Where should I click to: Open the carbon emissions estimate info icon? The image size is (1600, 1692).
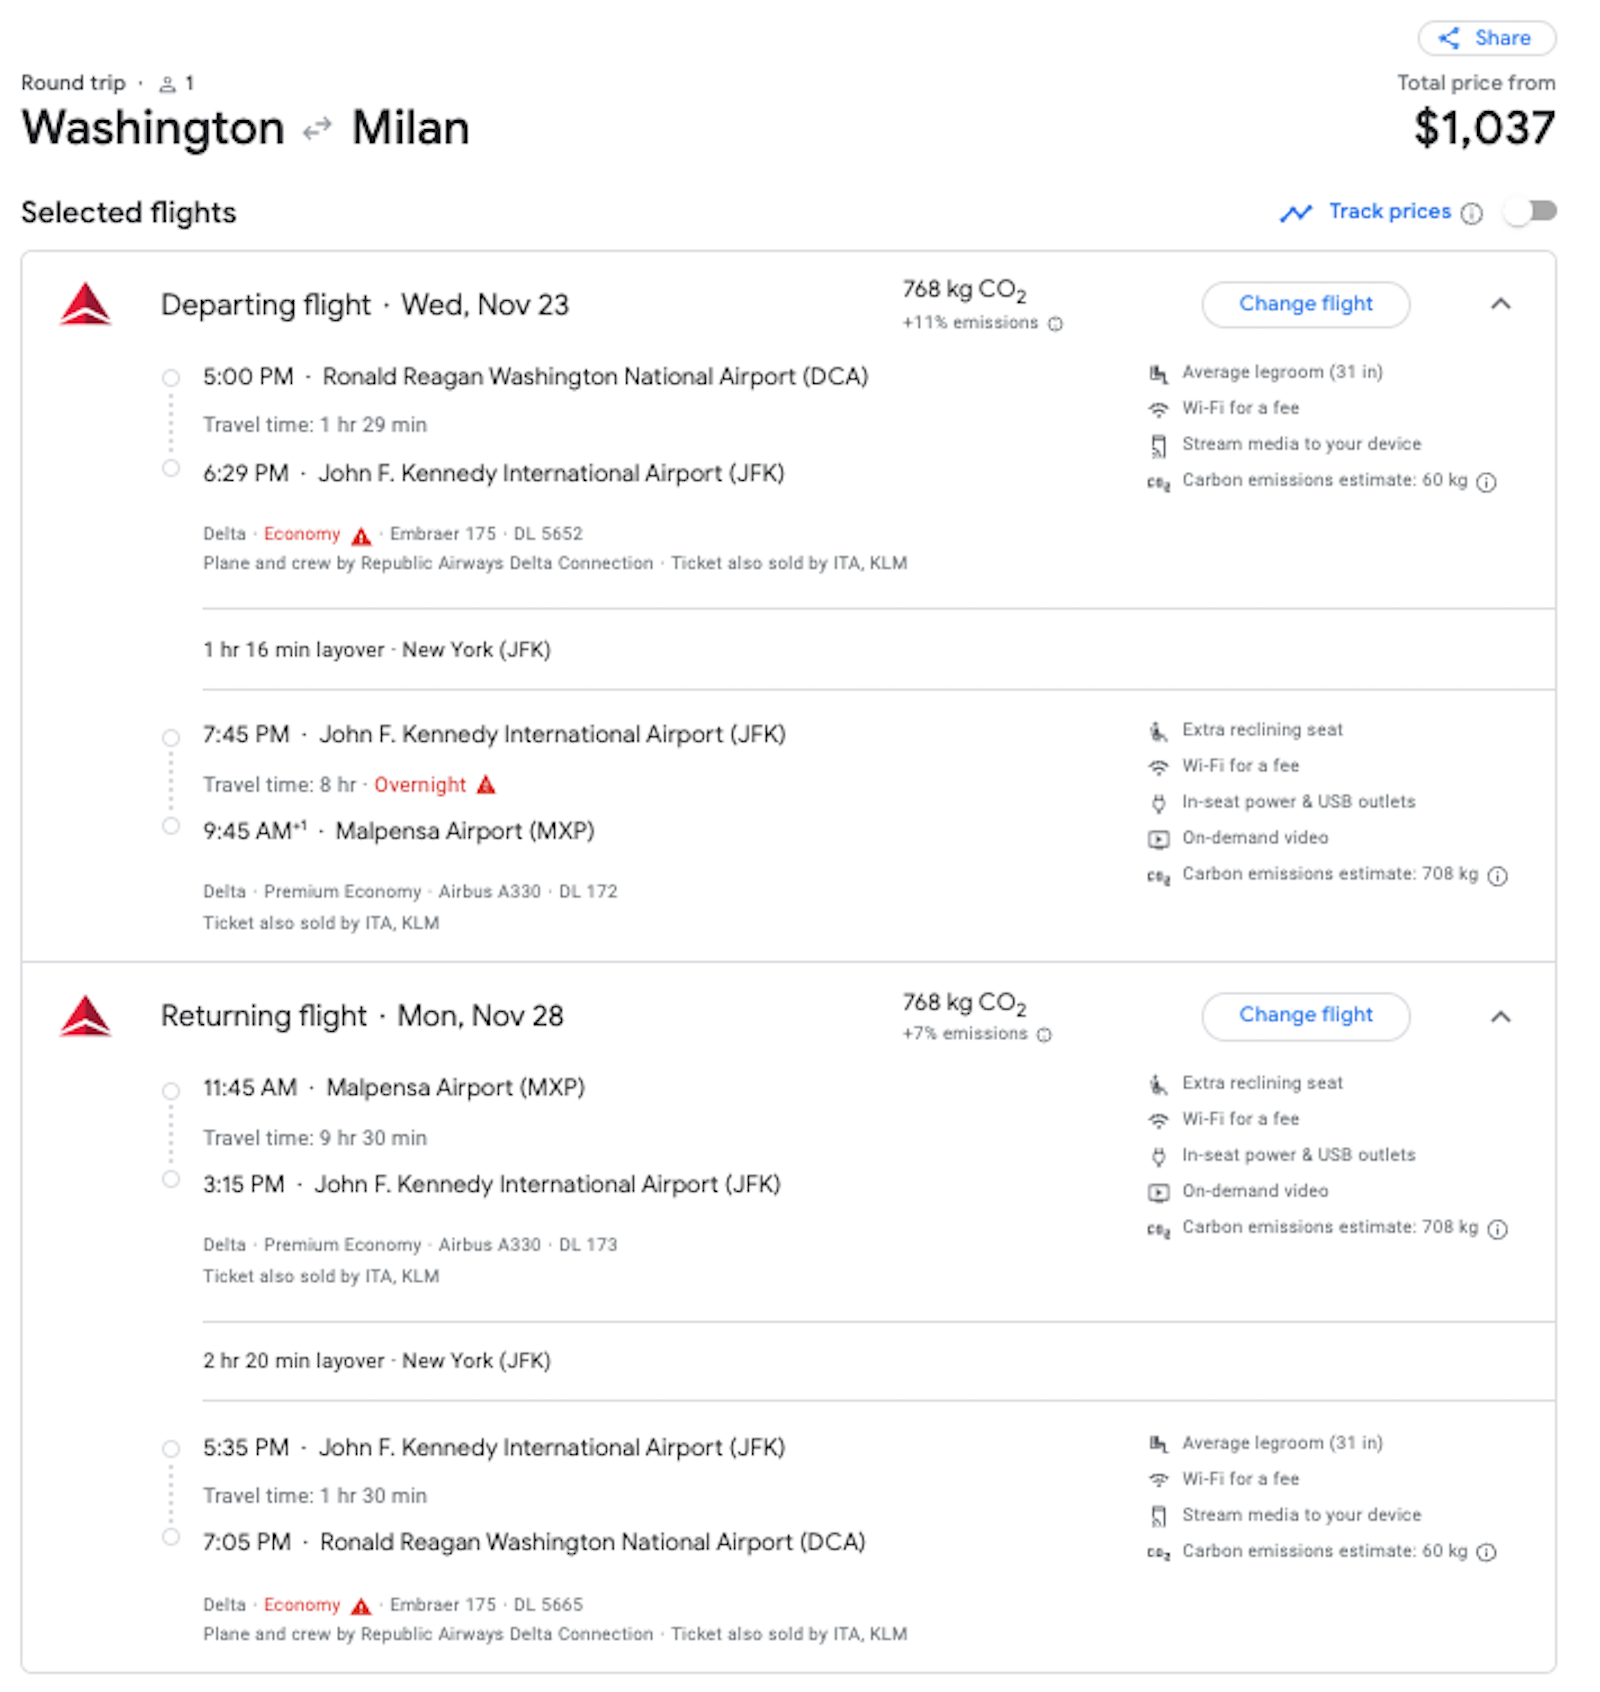[x=1487, y=481]
